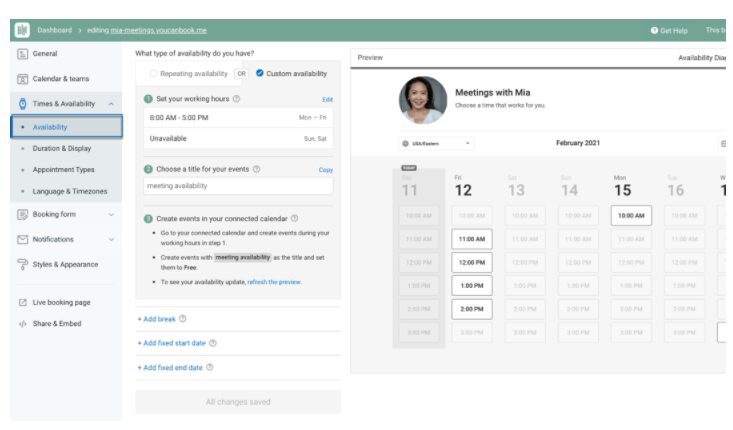Select Custom availability radio option

(260, 73)
